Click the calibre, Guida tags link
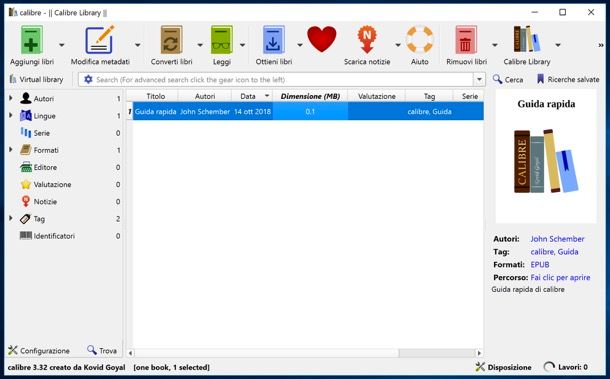Screen dimensions: 610x379 tap(554, 252)
